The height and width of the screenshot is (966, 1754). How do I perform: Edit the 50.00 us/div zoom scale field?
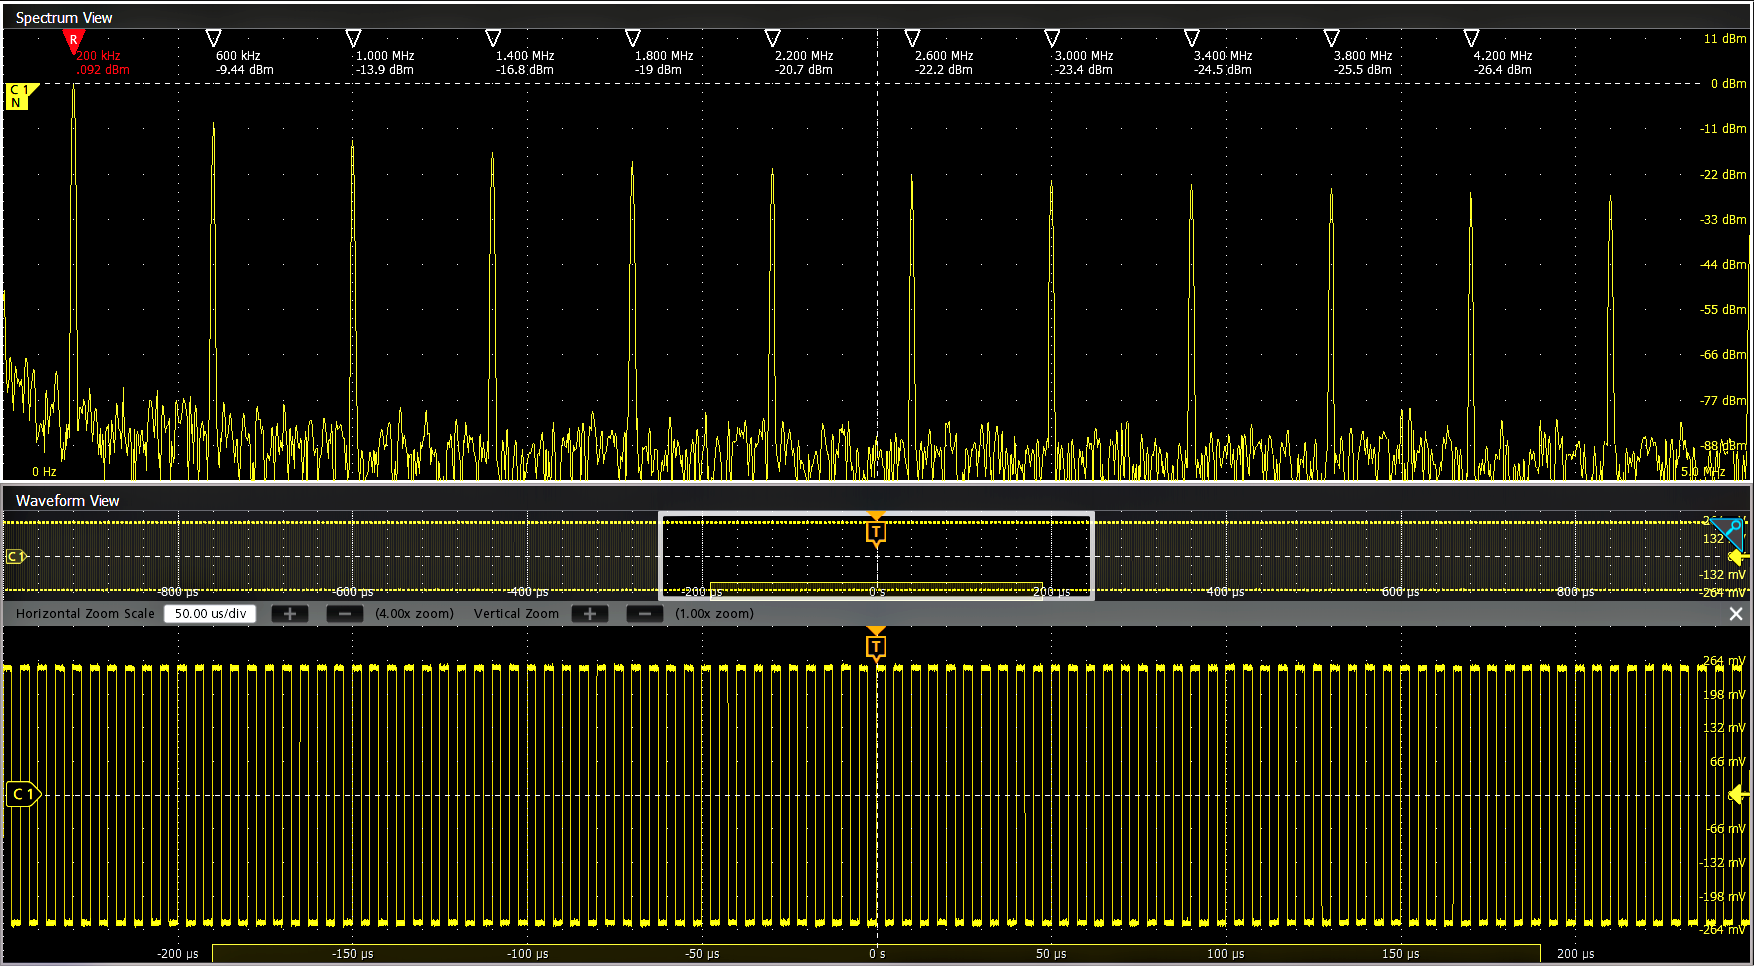(x=209, y=613)
